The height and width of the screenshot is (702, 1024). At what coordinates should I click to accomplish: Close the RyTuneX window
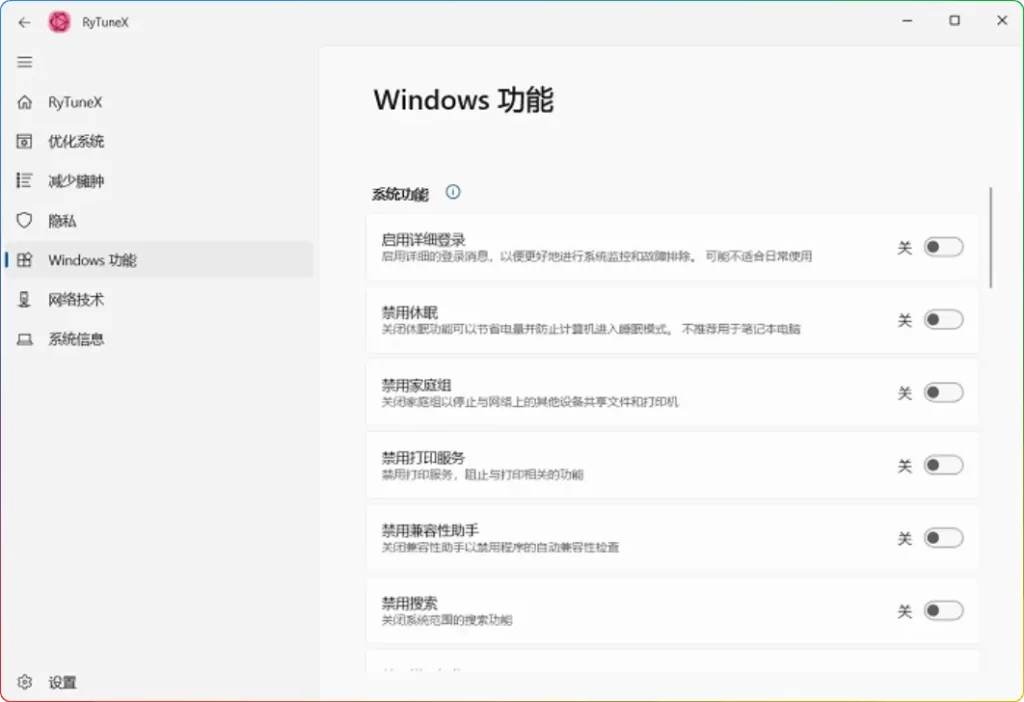coord(1002,21)
